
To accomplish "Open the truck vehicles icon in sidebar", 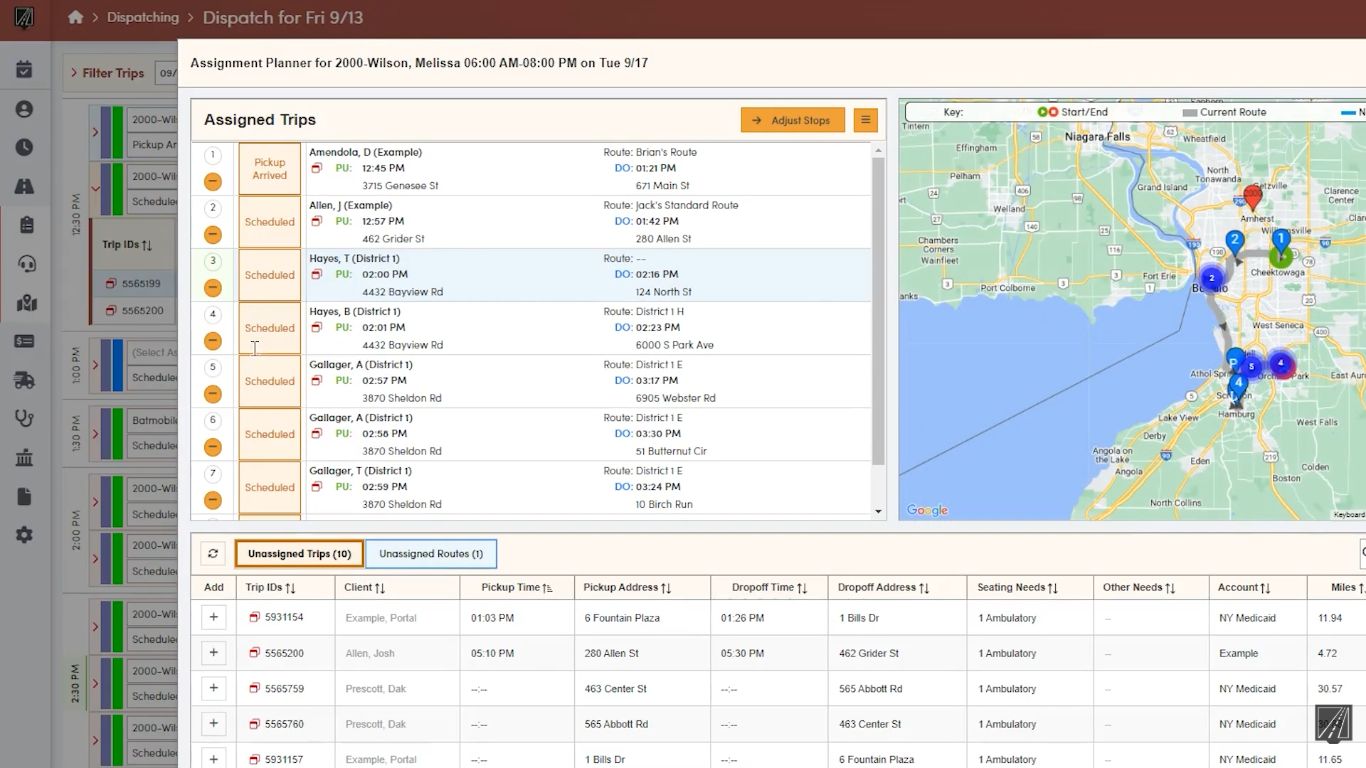I will pyautogui.click(x=25, y=380).
